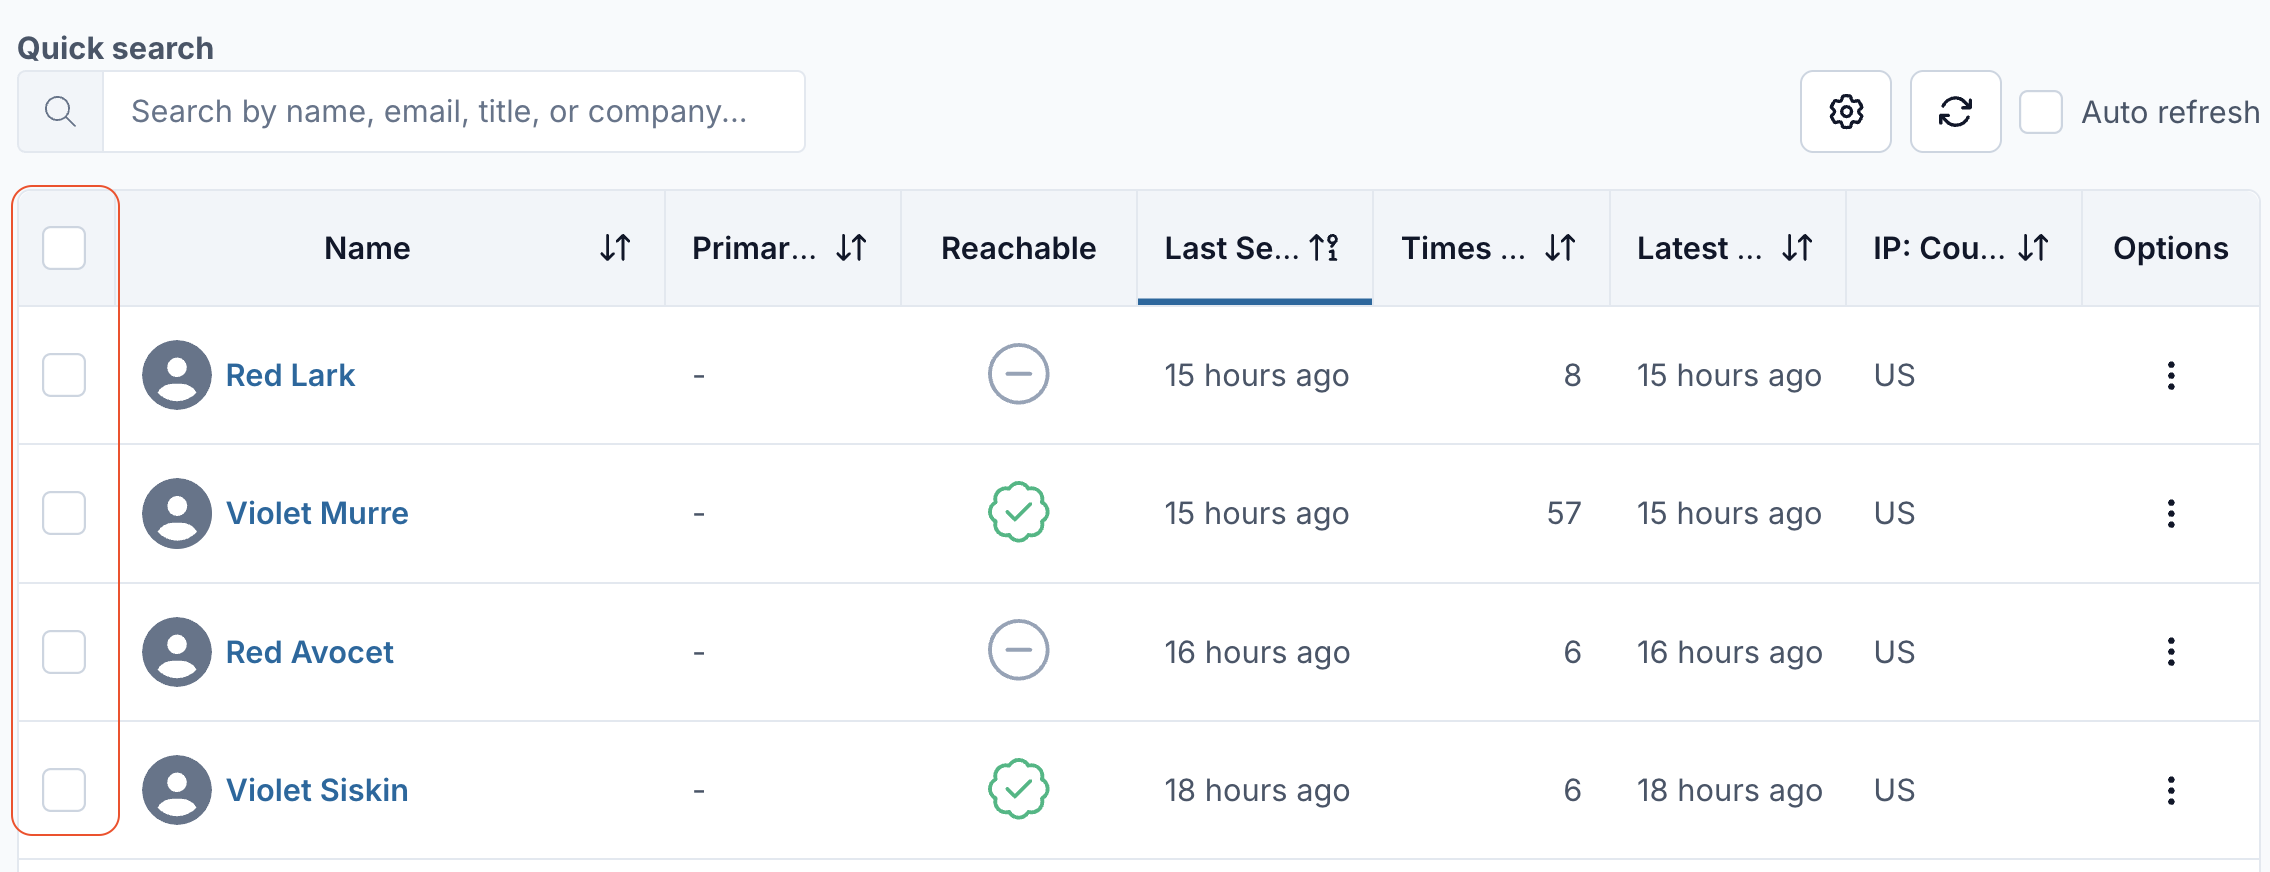
Task: Open options menu for Red Lark
Action: click(2171, 375)
